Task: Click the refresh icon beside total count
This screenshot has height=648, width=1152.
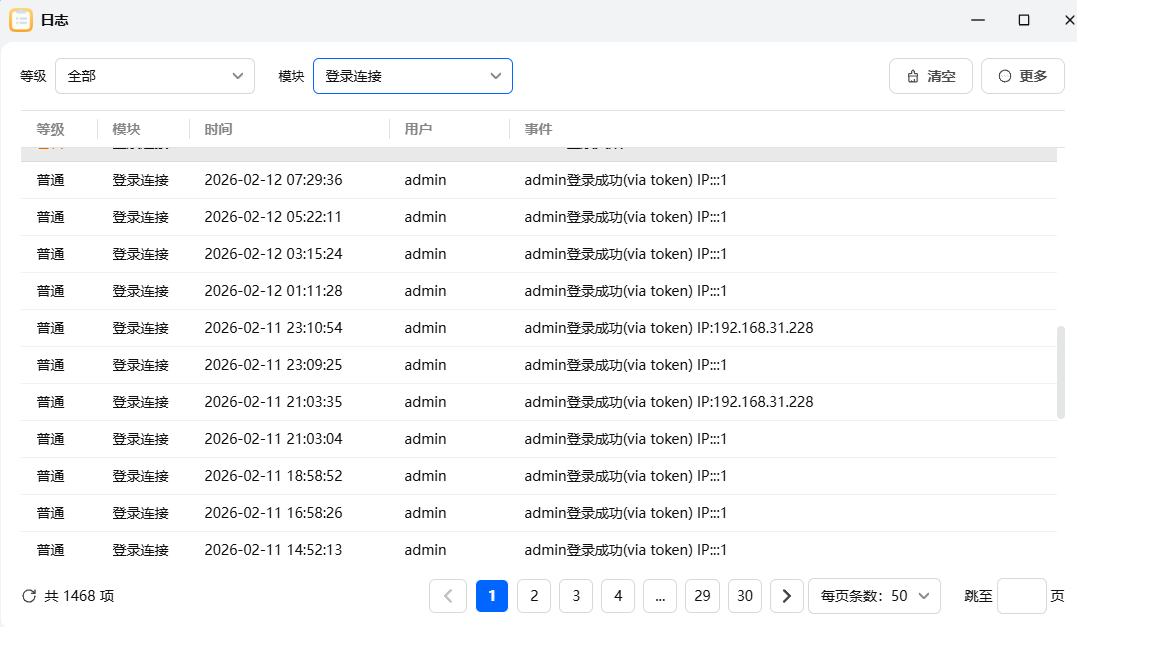Action: [x=29, y=596]
